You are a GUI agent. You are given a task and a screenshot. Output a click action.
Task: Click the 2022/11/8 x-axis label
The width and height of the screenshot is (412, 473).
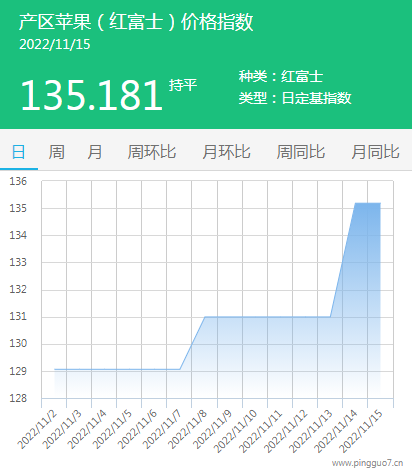pyautogui.click(x=187, y=430)
